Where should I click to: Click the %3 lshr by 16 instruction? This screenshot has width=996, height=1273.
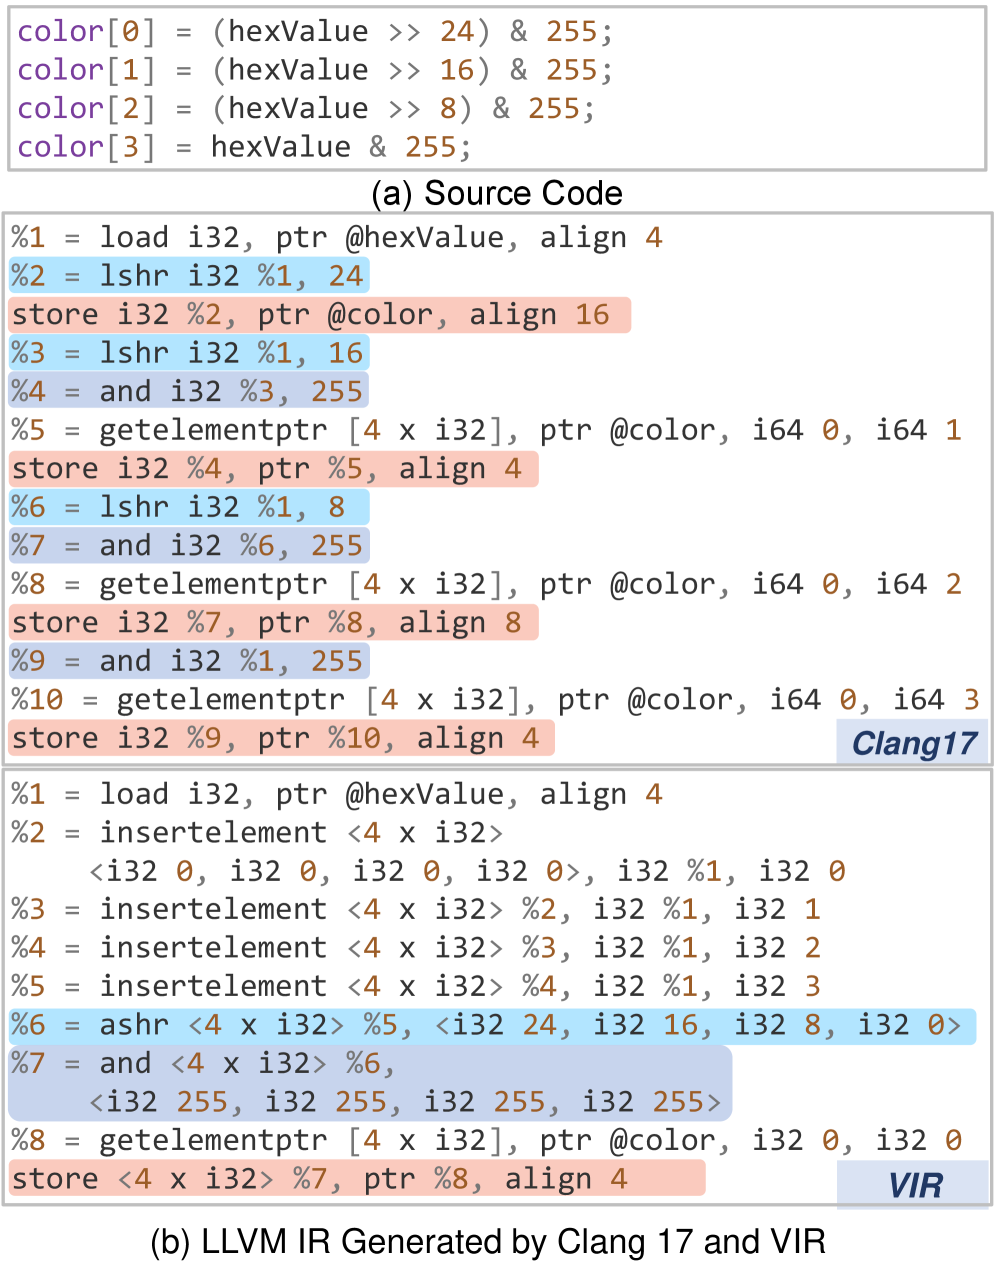point(189,353)
